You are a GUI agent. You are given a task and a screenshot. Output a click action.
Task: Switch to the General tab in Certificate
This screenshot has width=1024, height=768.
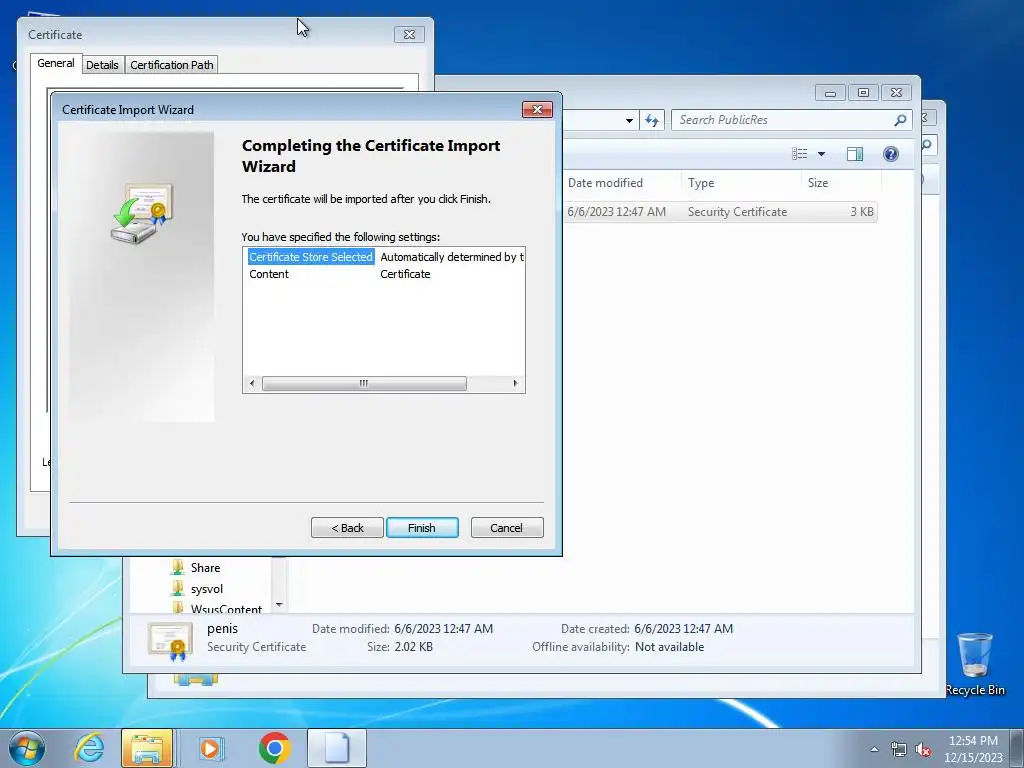(56, 63)
